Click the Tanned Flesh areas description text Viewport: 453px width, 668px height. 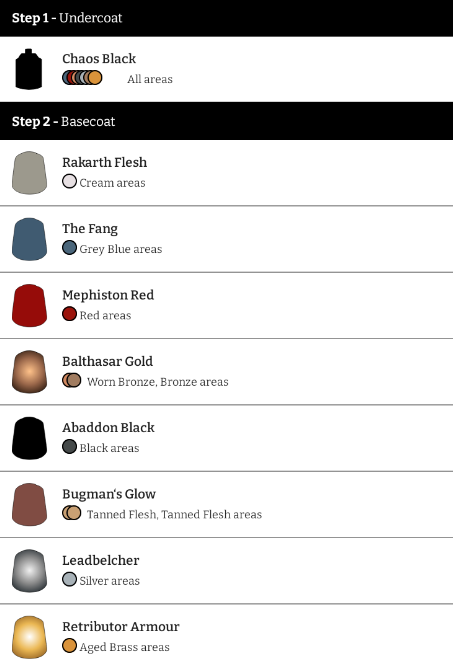click(x=174, y=515)
